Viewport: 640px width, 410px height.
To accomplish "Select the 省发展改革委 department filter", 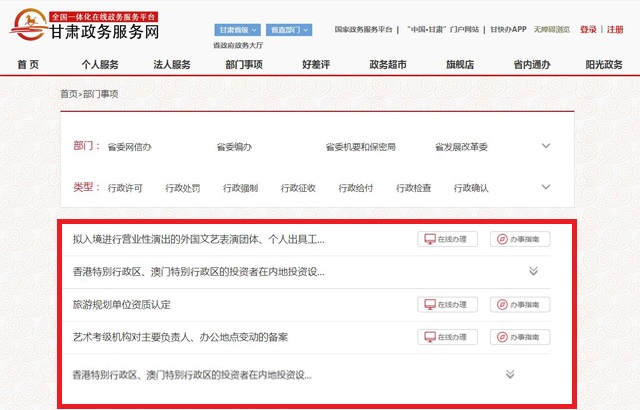I will (461, 147).
